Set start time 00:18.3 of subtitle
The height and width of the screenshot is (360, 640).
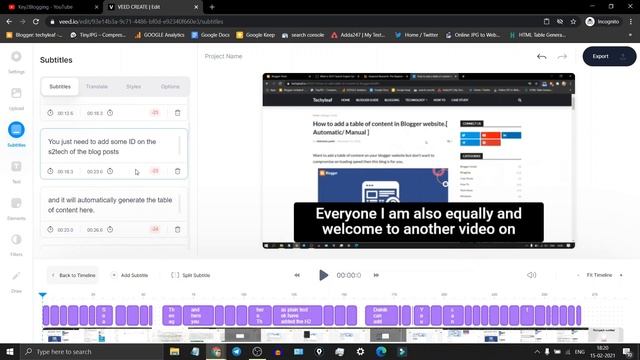(x=65, y=171)
